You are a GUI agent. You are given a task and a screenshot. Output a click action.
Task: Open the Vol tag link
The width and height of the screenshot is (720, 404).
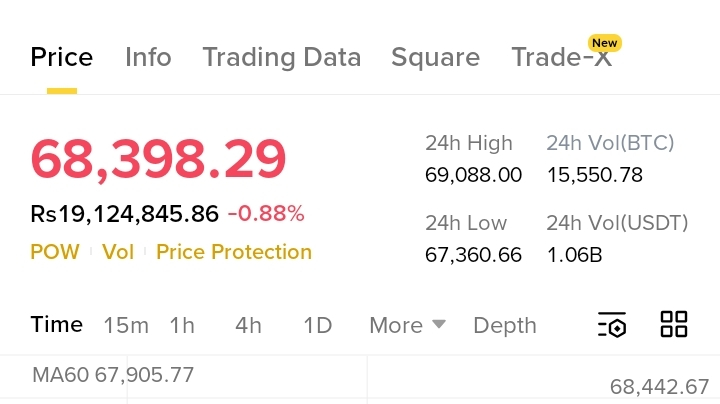pos(118,252)
